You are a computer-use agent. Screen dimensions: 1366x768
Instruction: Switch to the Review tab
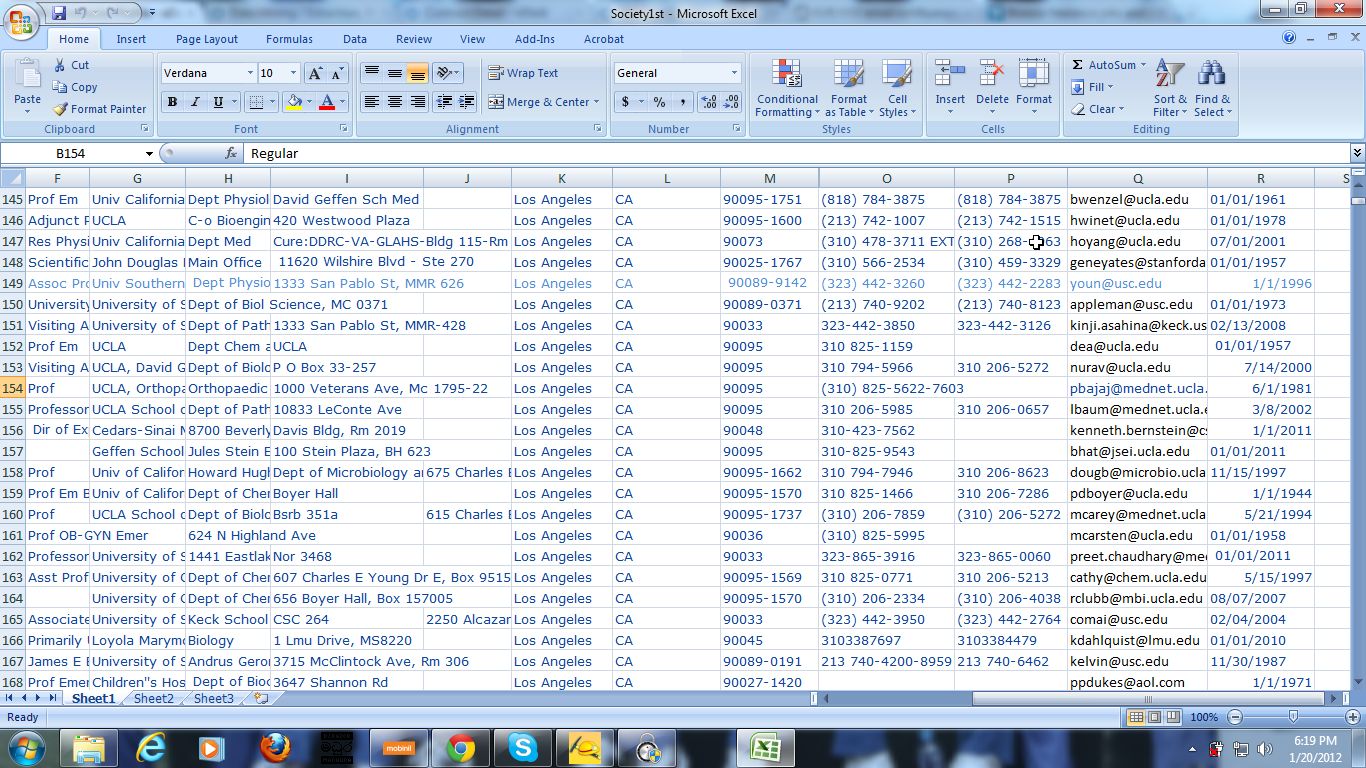coord(414,39)
